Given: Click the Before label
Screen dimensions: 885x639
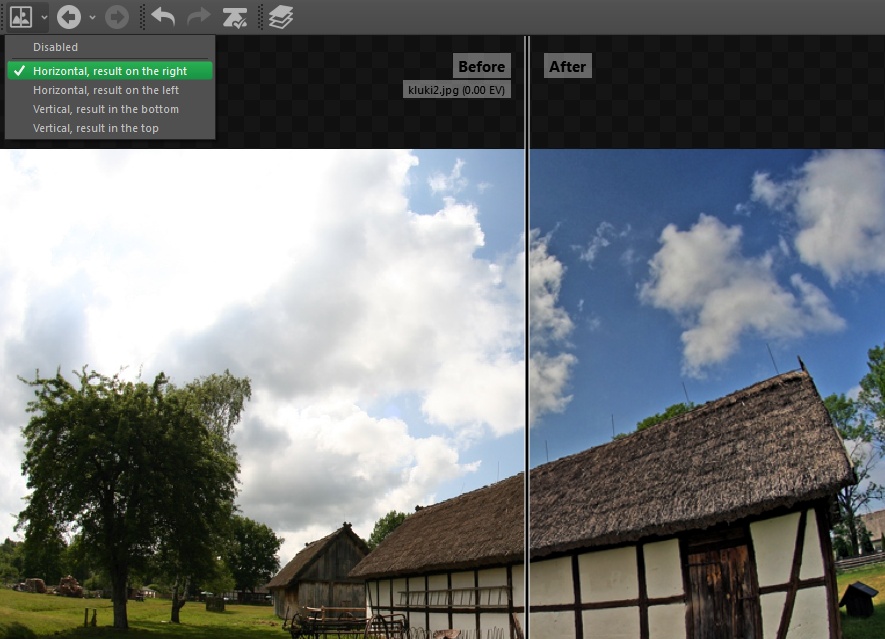Looking at the screenshot, I should point(481,66).
